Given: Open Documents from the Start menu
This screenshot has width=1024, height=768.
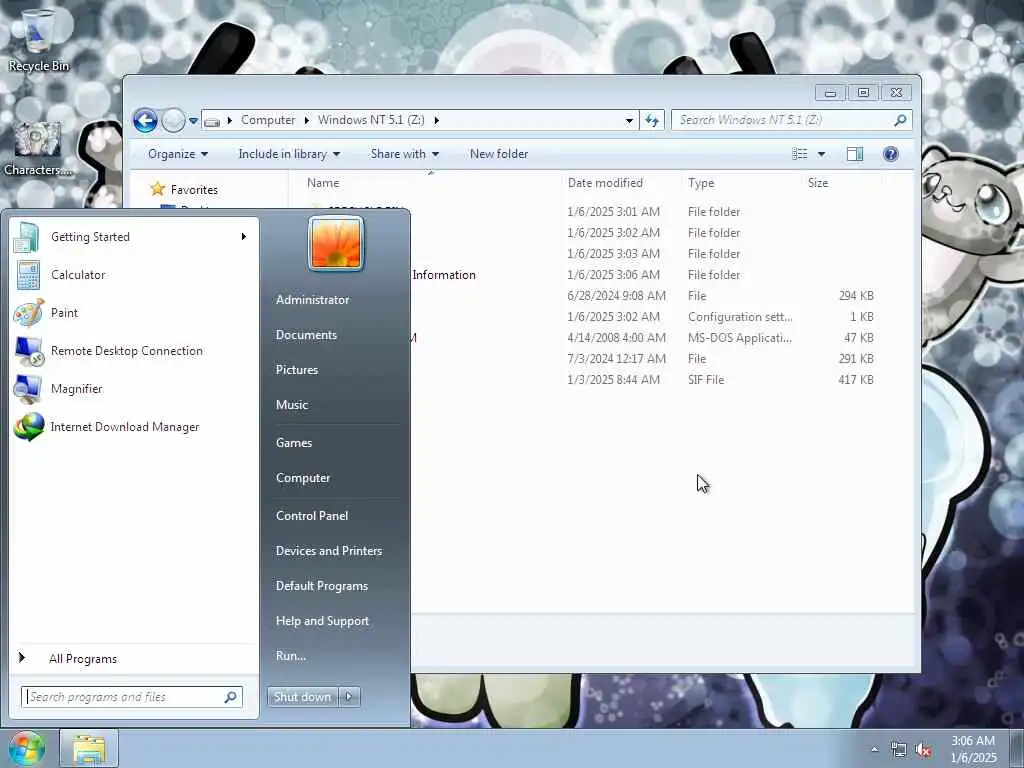Looking at the screenshot, I should click(x=306, y=335).
